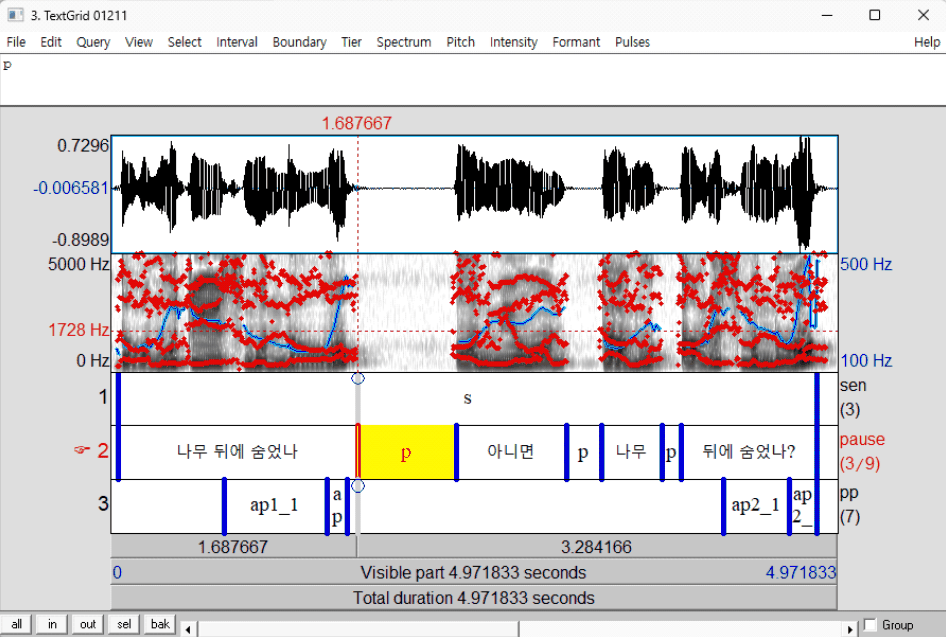The image size is (946, 637).
Task: Toggle the Group checkbox
Action: [870, 624]
